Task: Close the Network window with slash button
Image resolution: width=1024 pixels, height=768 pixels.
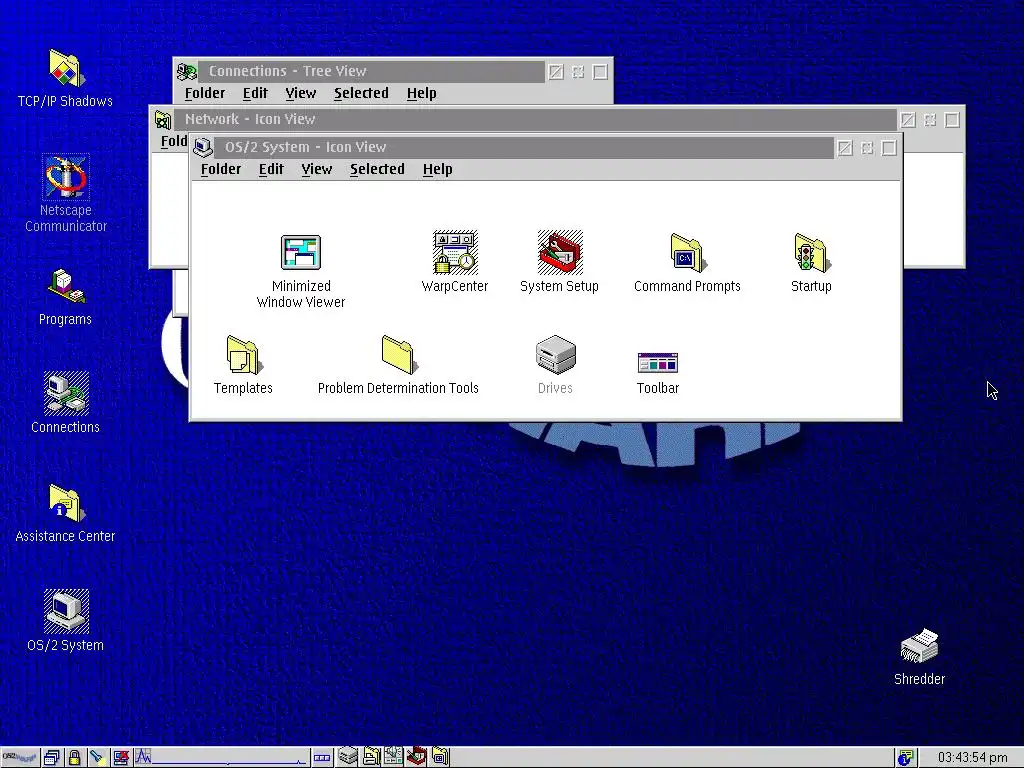Action: tap(908, 120)
